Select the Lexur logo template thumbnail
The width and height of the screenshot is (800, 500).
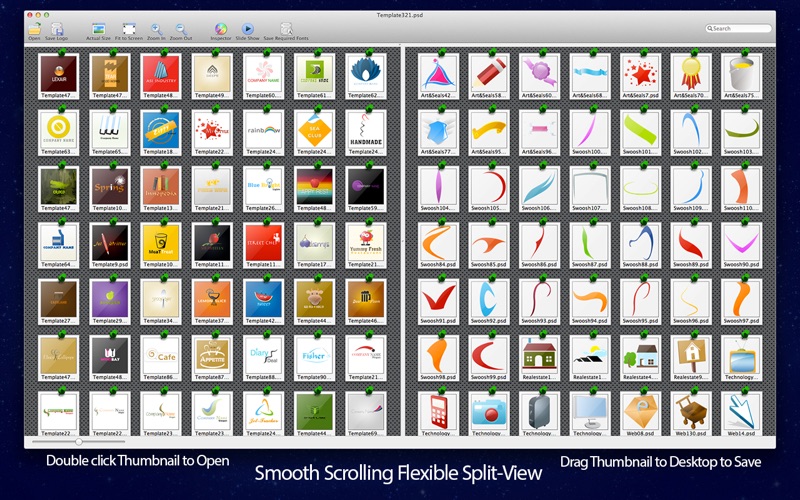pyautogui.click(x=59, y=76)
